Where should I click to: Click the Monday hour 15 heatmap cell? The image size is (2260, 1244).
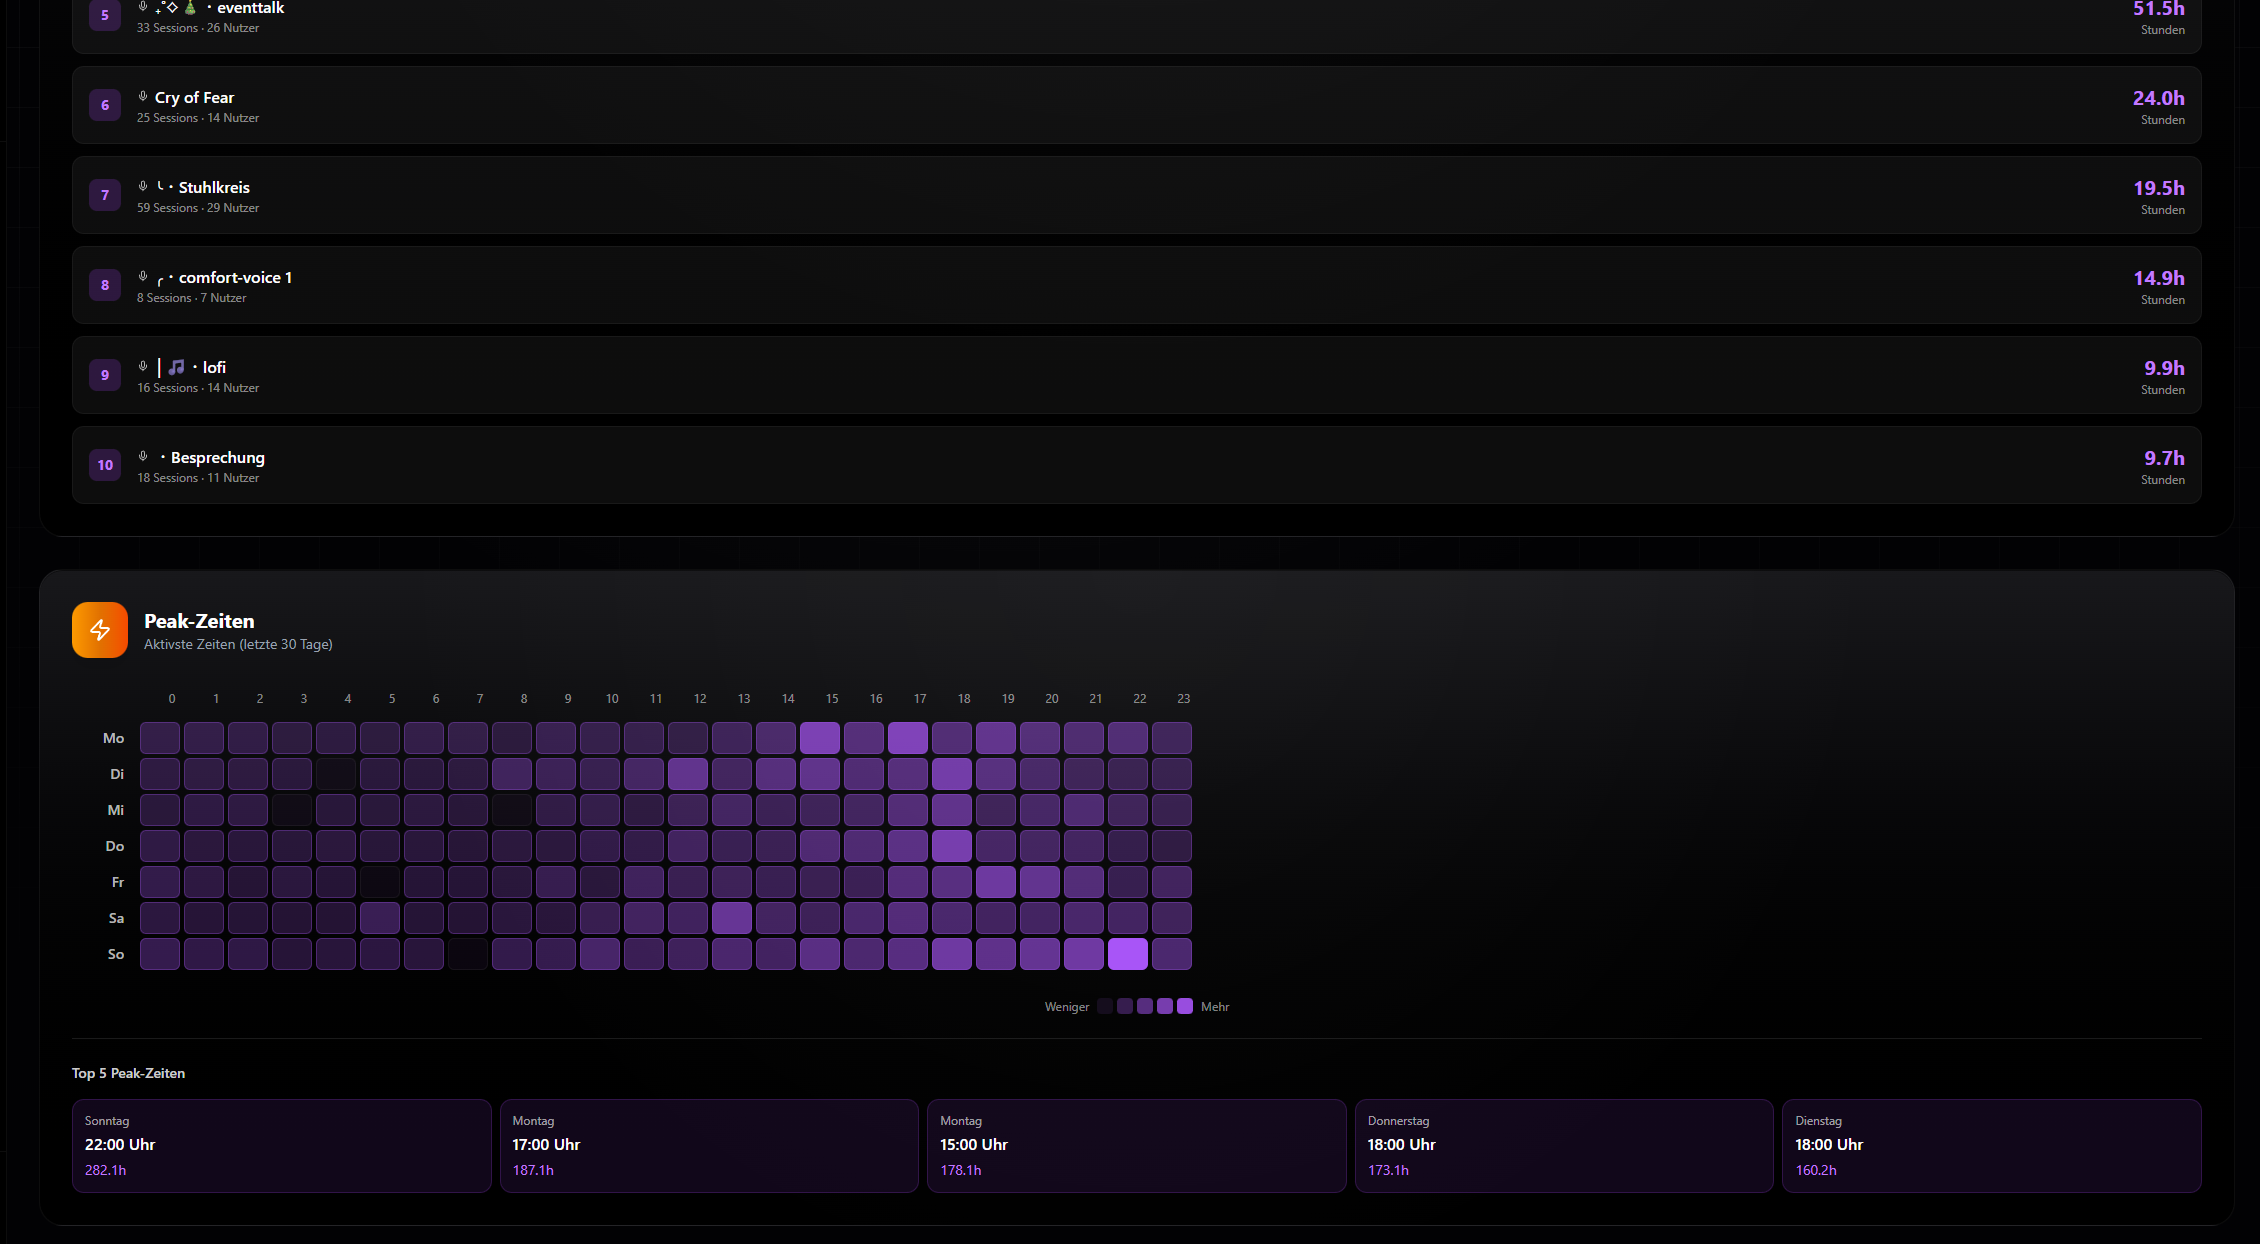(819, 738)
